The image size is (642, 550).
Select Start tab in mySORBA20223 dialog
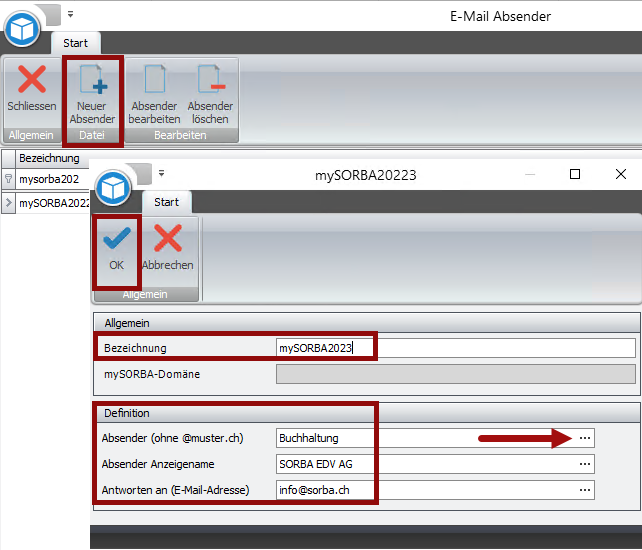[x=166, y=202]
